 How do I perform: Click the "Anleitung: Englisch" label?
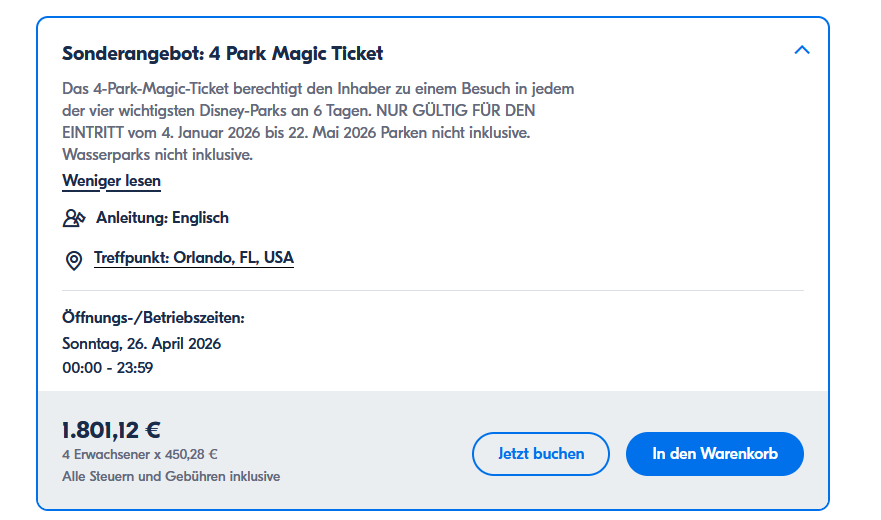pos(162,218)
